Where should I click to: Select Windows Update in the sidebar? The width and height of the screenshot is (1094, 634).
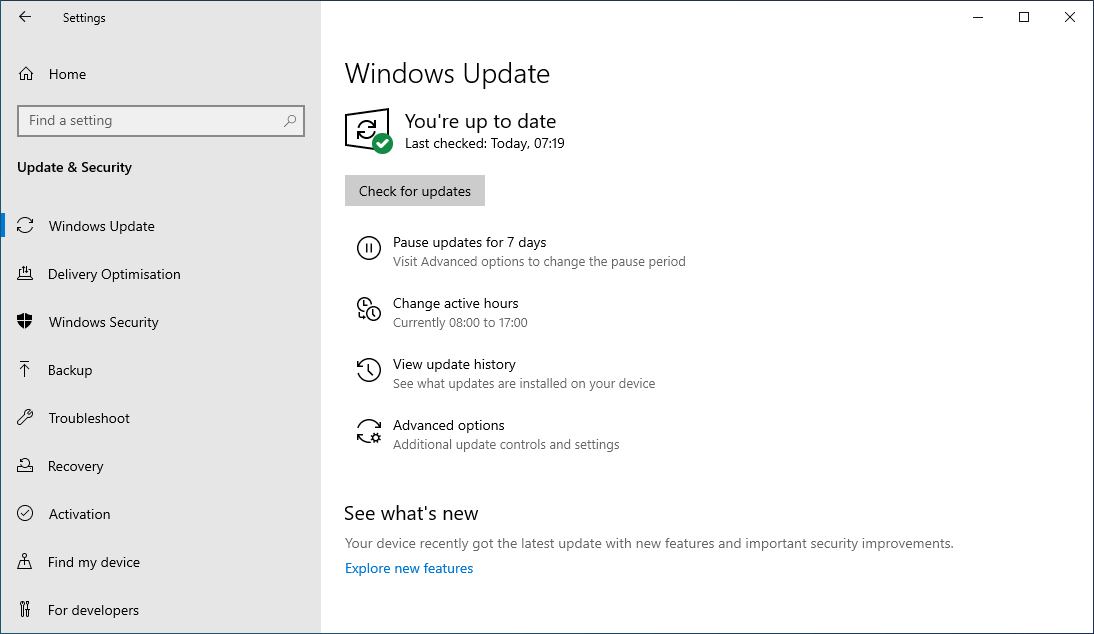(x=101, y=226)
